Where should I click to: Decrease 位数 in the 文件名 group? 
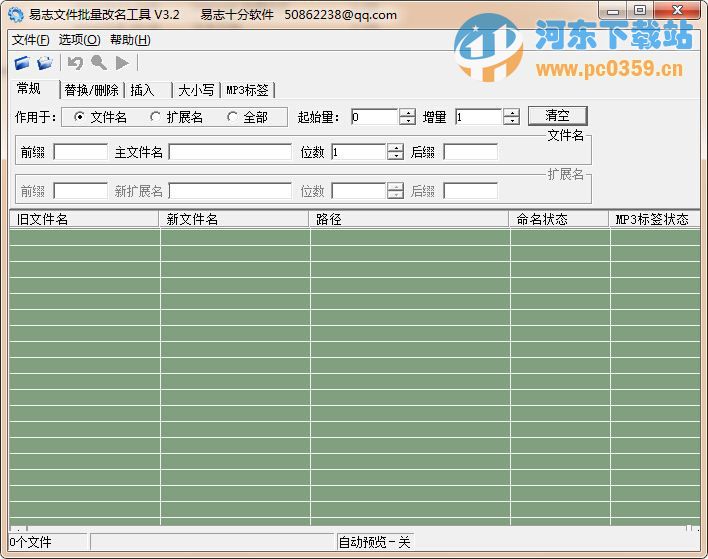396,156
